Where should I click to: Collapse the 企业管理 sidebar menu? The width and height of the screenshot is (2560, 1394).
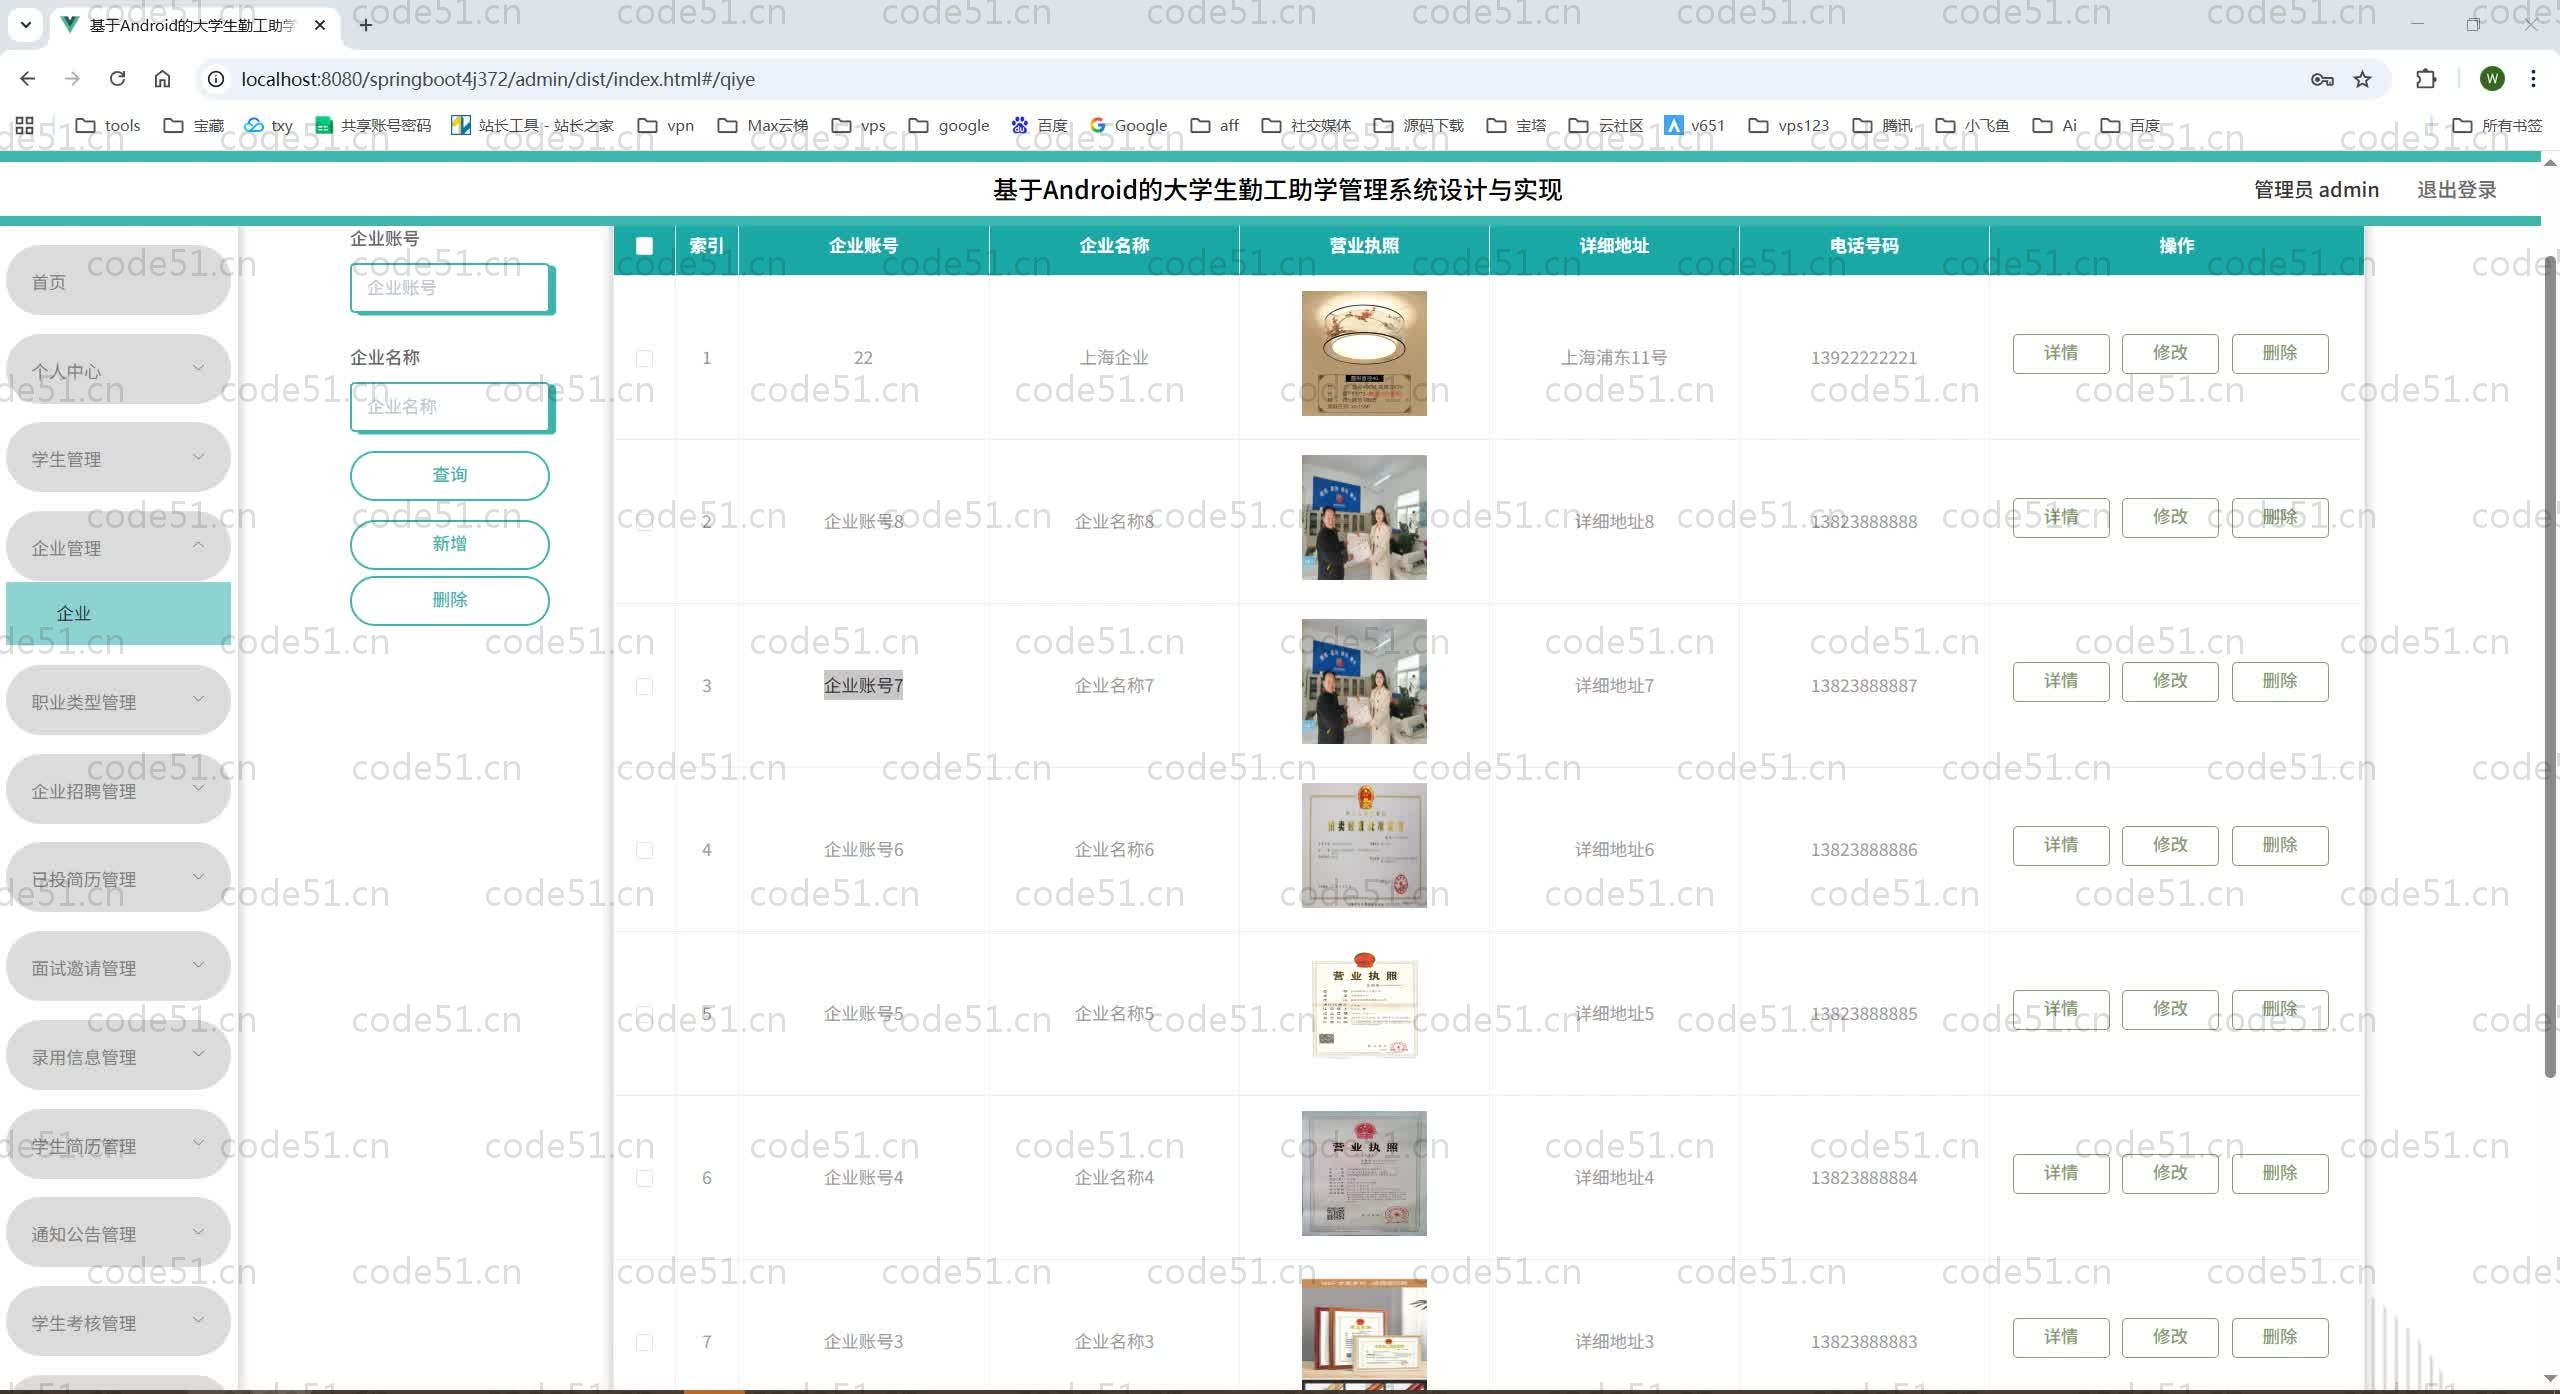[118, 547]
